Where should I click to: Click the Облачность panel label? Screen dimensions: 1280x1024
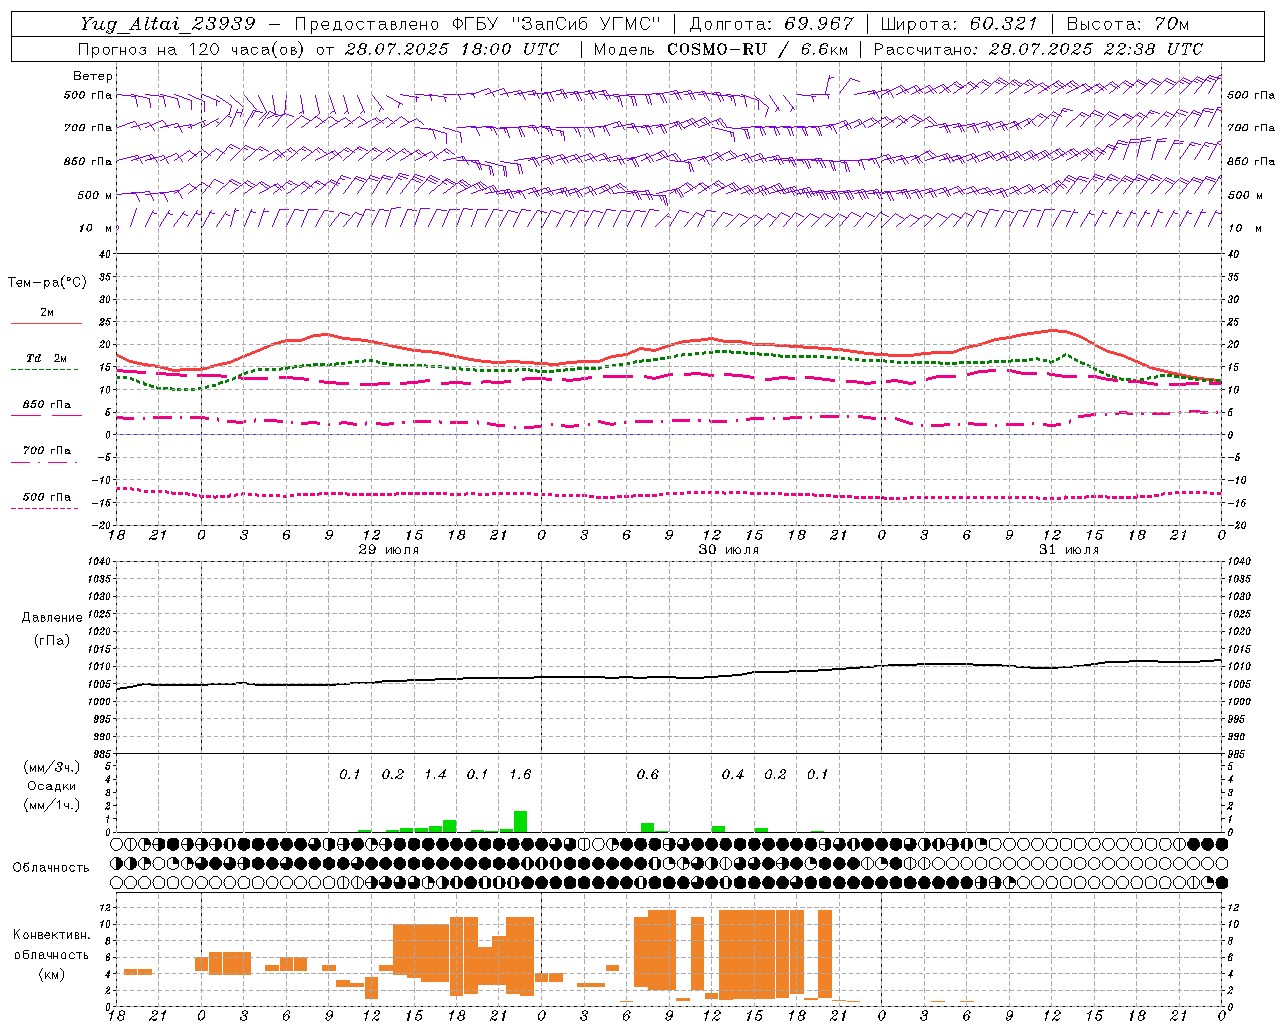[51, 868]
